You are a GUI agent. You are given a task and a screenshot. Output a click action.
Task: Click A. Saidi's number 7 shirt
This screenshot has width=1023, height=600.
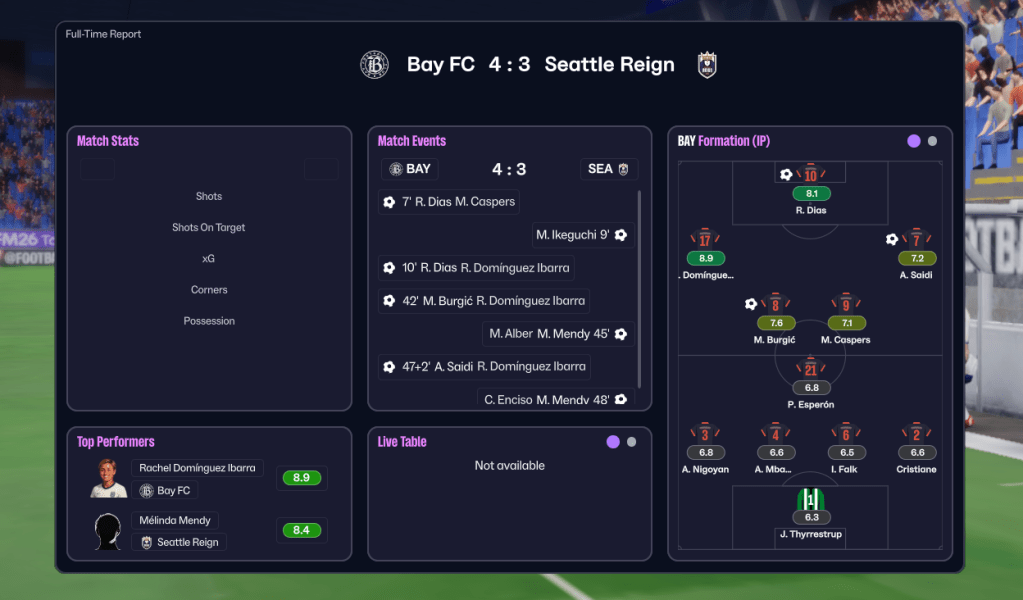916,240
